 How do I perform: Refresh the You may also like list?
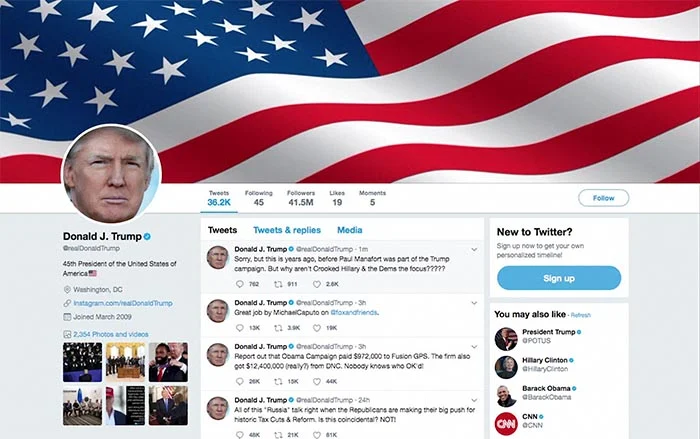(x=581, y=315)
